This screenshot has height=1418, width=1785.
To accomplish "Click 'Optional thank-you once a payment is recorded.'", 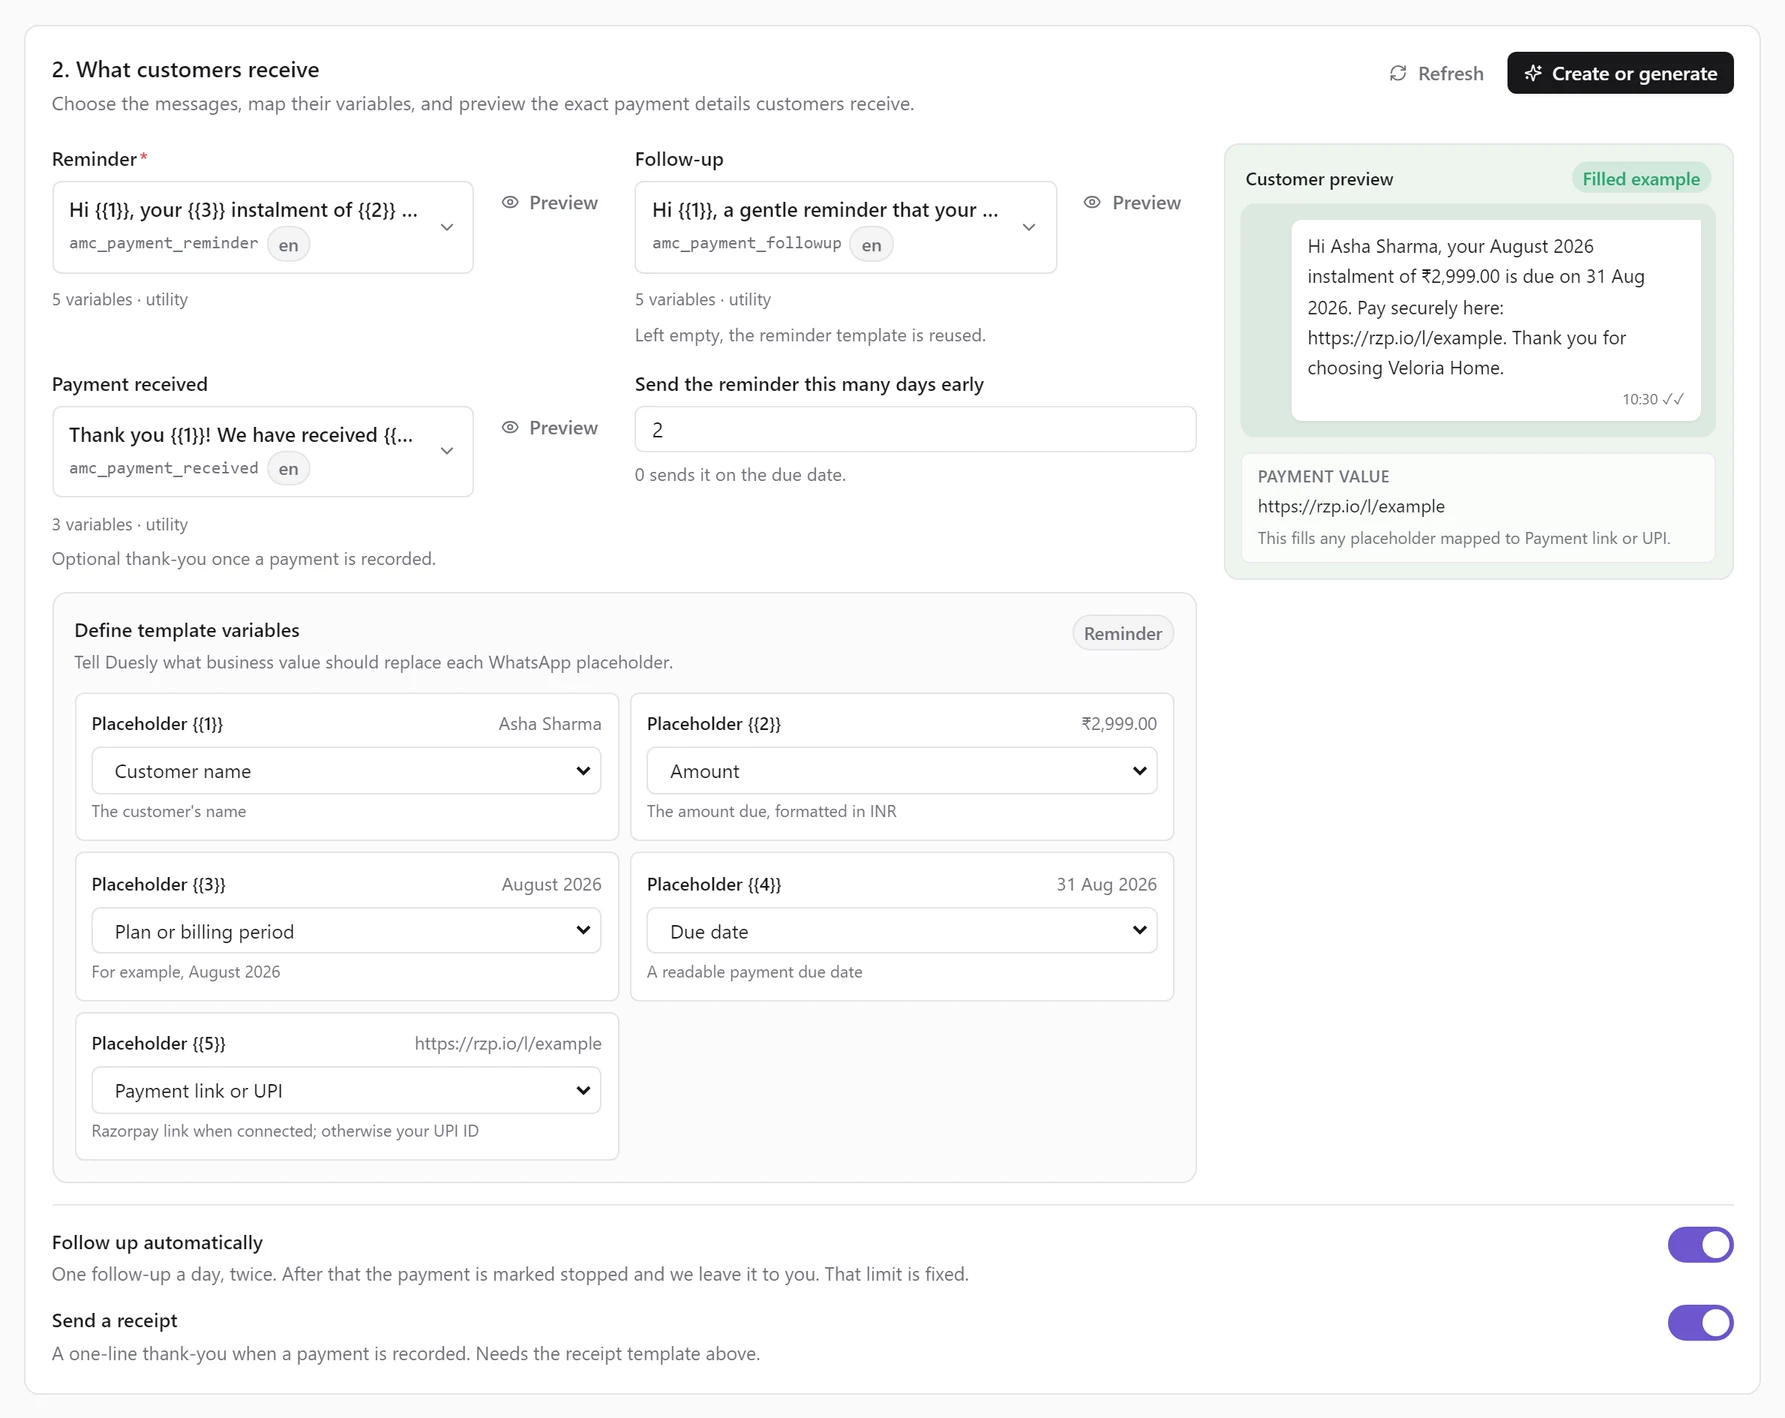I will coord(244,558).
